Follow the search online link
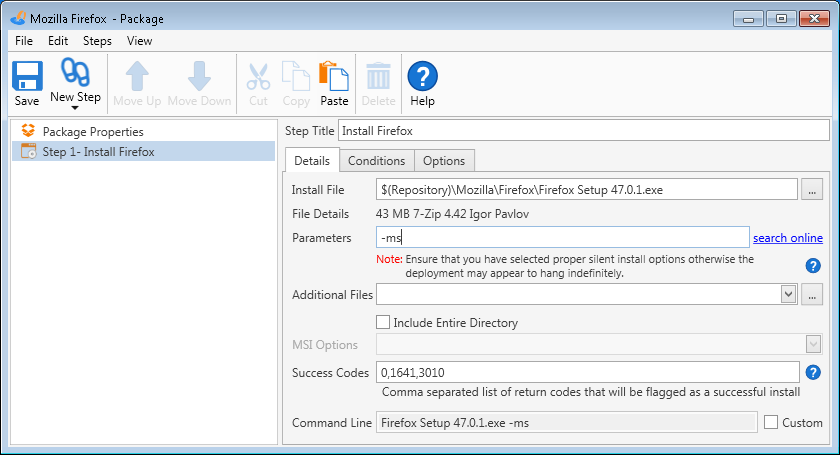The height and width of the screenshot is (455, 840). (788, 238)
